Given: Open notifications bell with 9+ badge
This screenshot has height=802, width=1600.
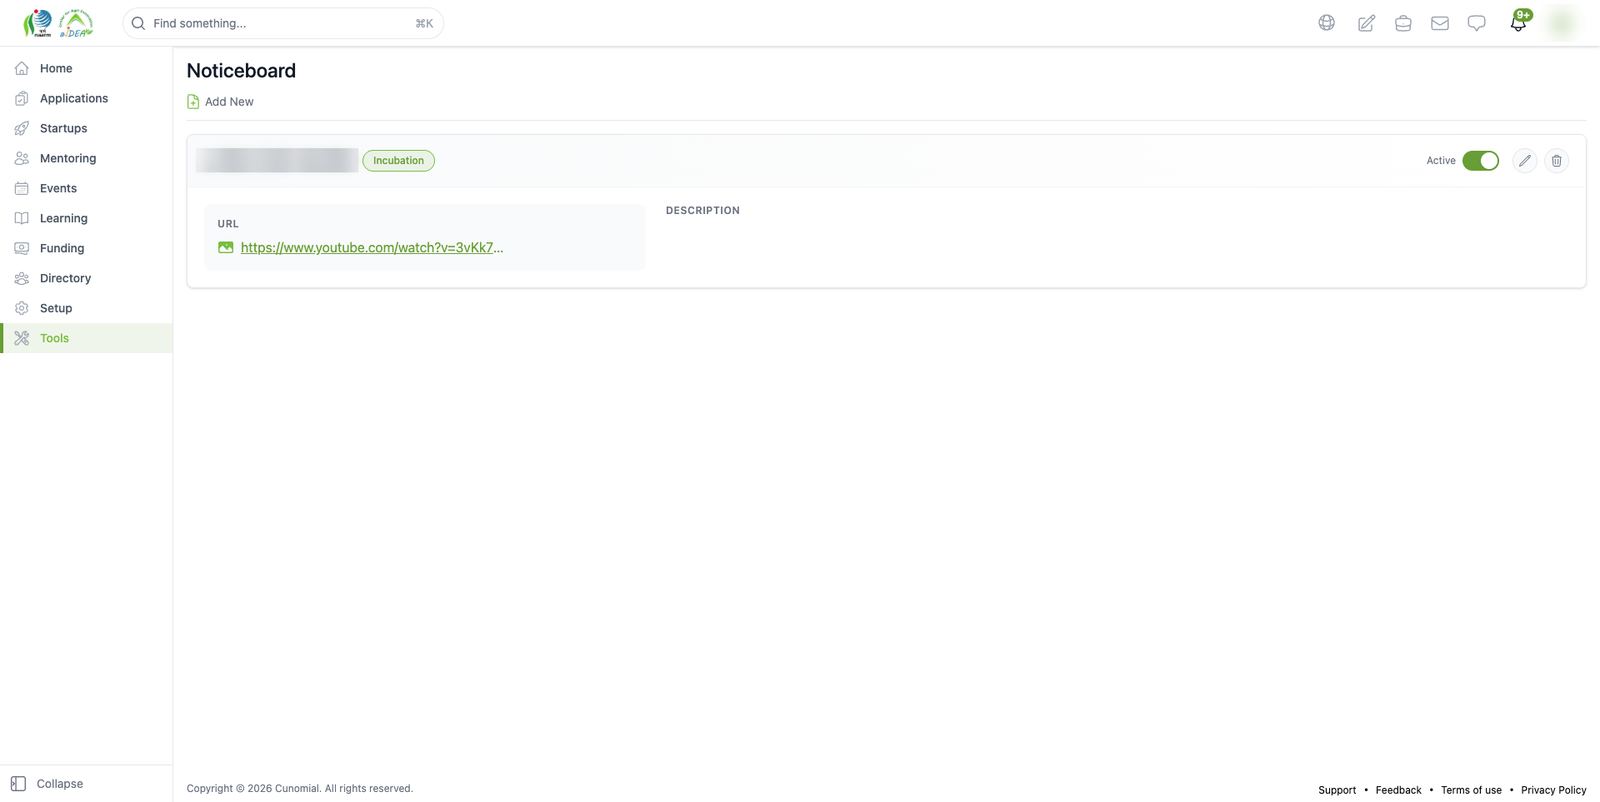Looking at the screenshot, I should 1519,22.
